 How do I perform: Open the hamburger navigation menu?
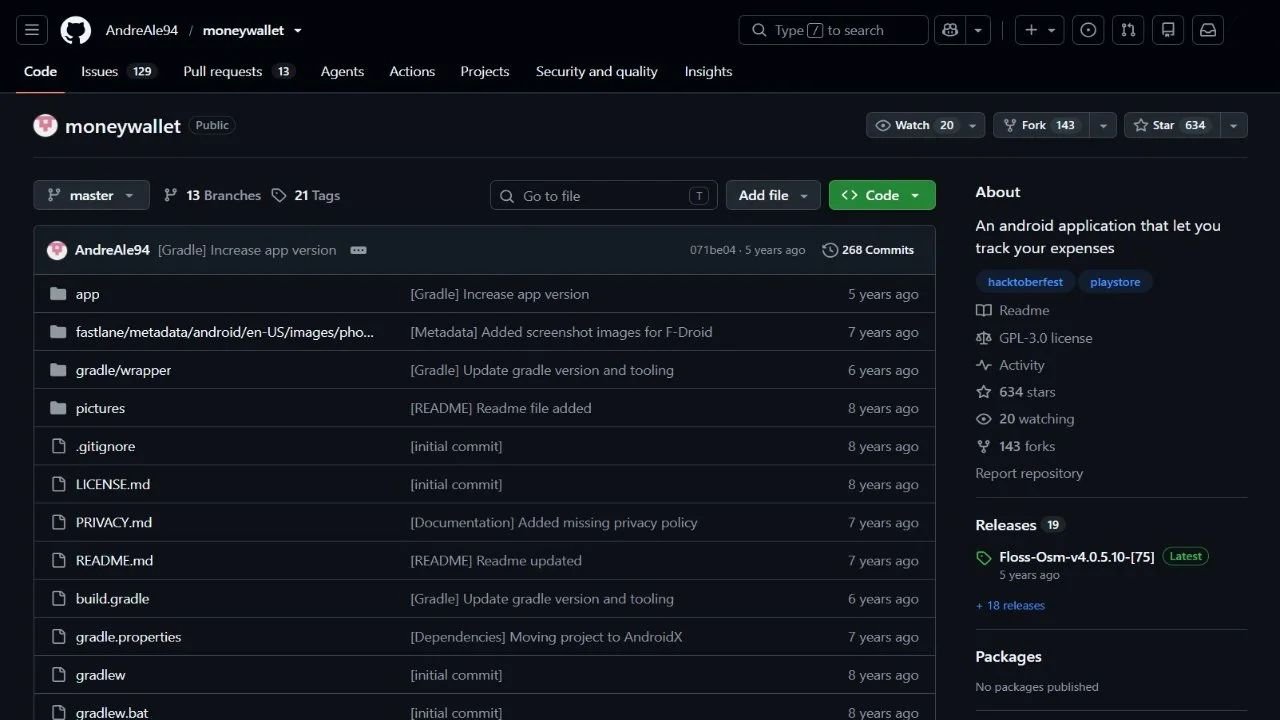(32, 30)
